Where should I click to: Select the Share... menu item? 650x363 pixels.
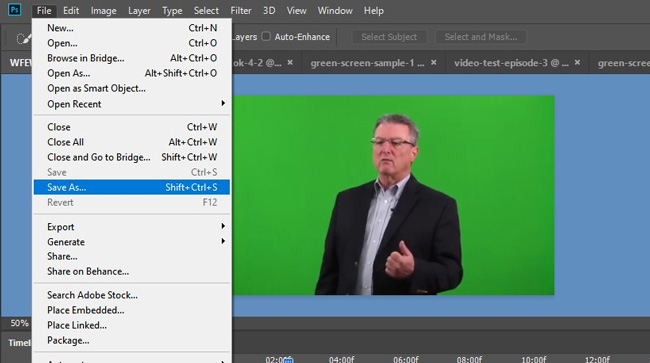pyautogui.click(x=131, y=256)
